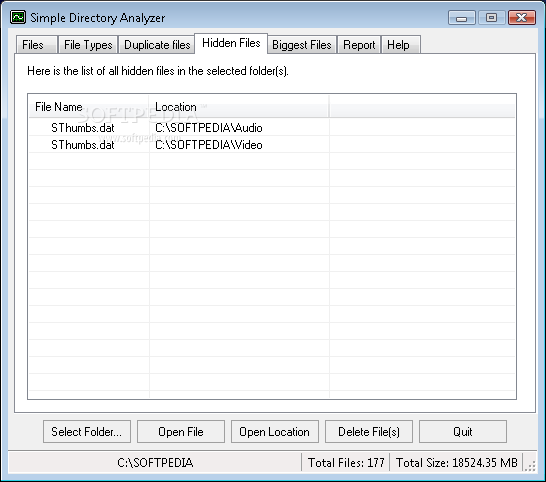
Task: Switch to the Files tab
Action: [37, 45]
